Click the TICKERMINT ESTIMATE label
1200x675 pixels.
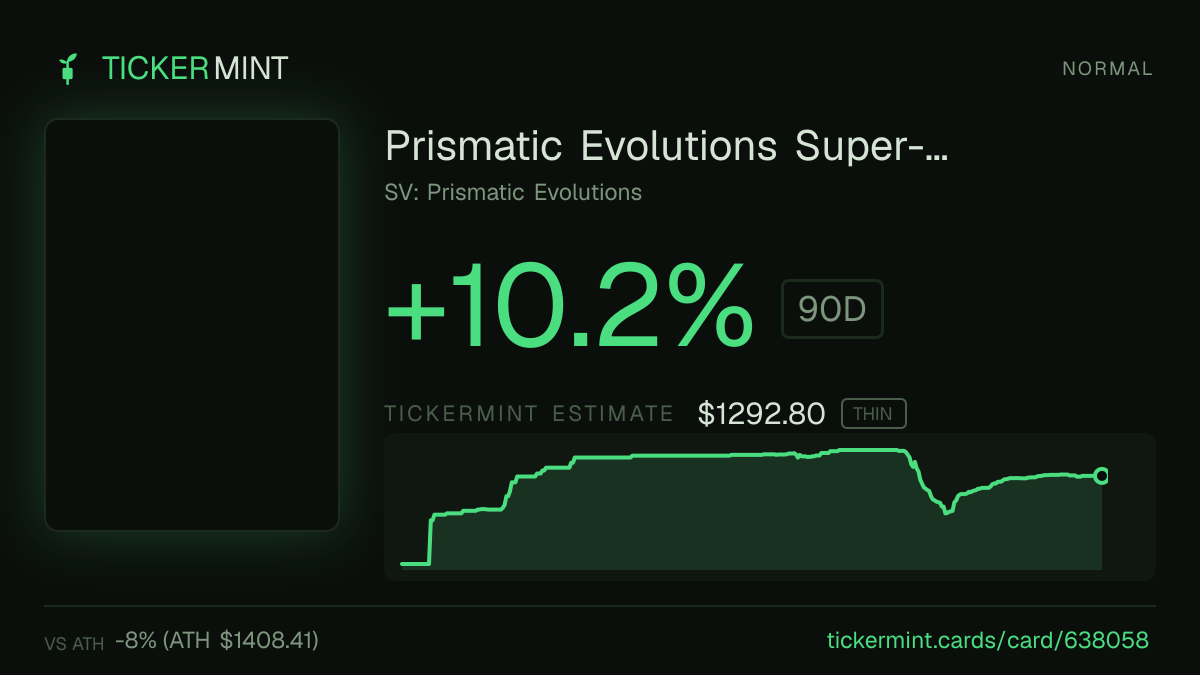tap(529, 414)
